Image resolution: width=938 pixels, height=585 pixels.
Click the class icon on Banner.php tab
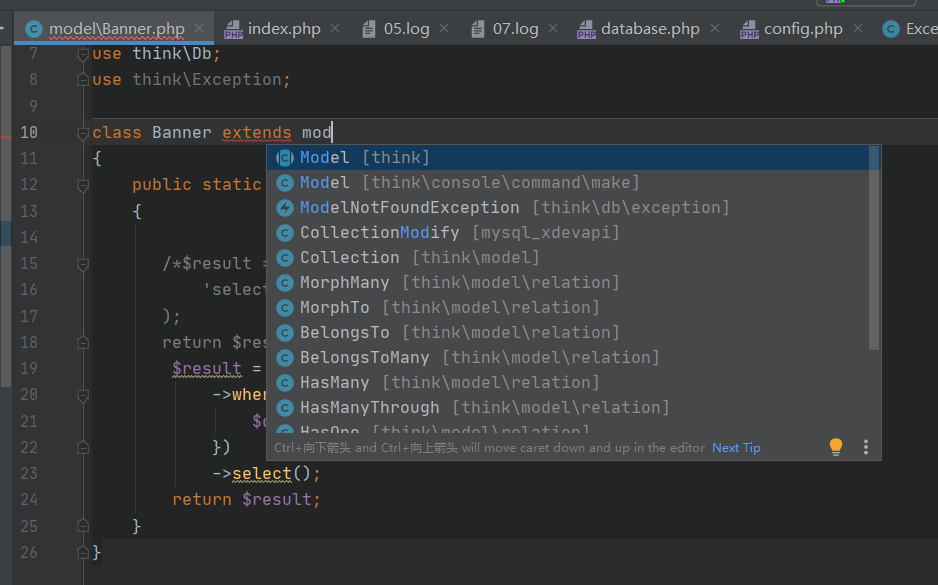(x=34, y=29)
